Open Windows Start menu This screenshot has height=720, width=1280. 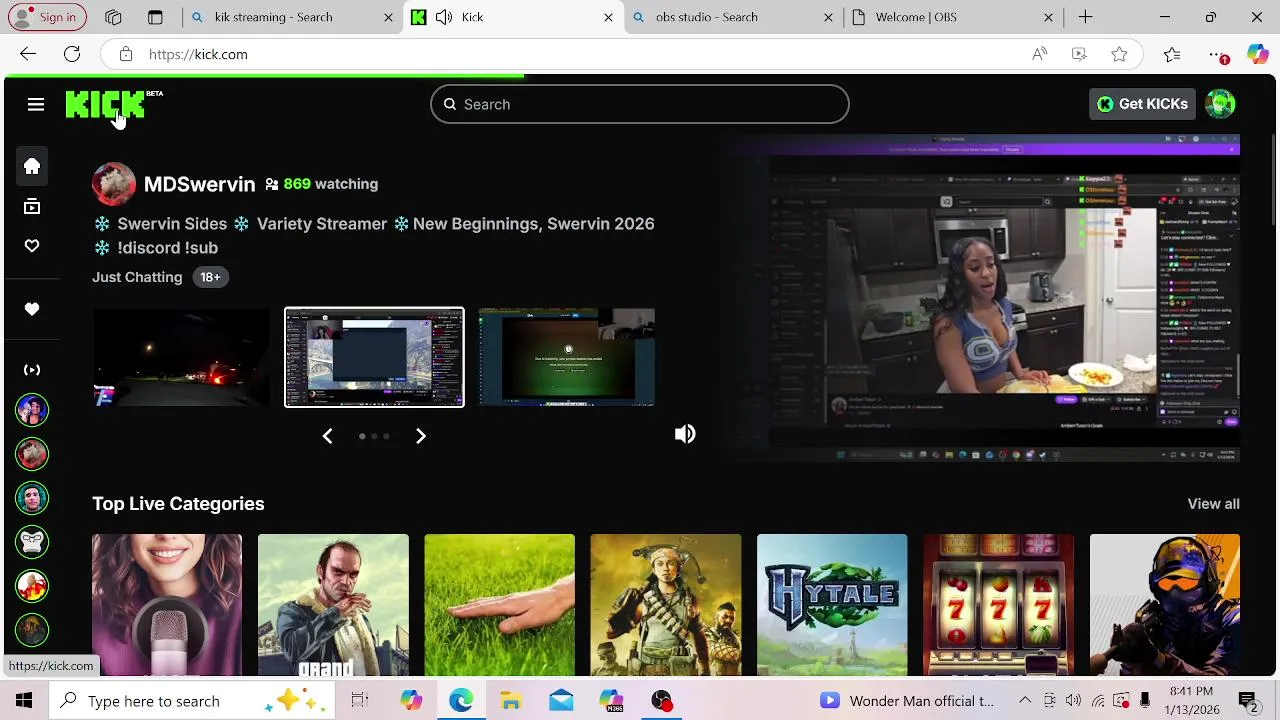[x=24, y=701]
